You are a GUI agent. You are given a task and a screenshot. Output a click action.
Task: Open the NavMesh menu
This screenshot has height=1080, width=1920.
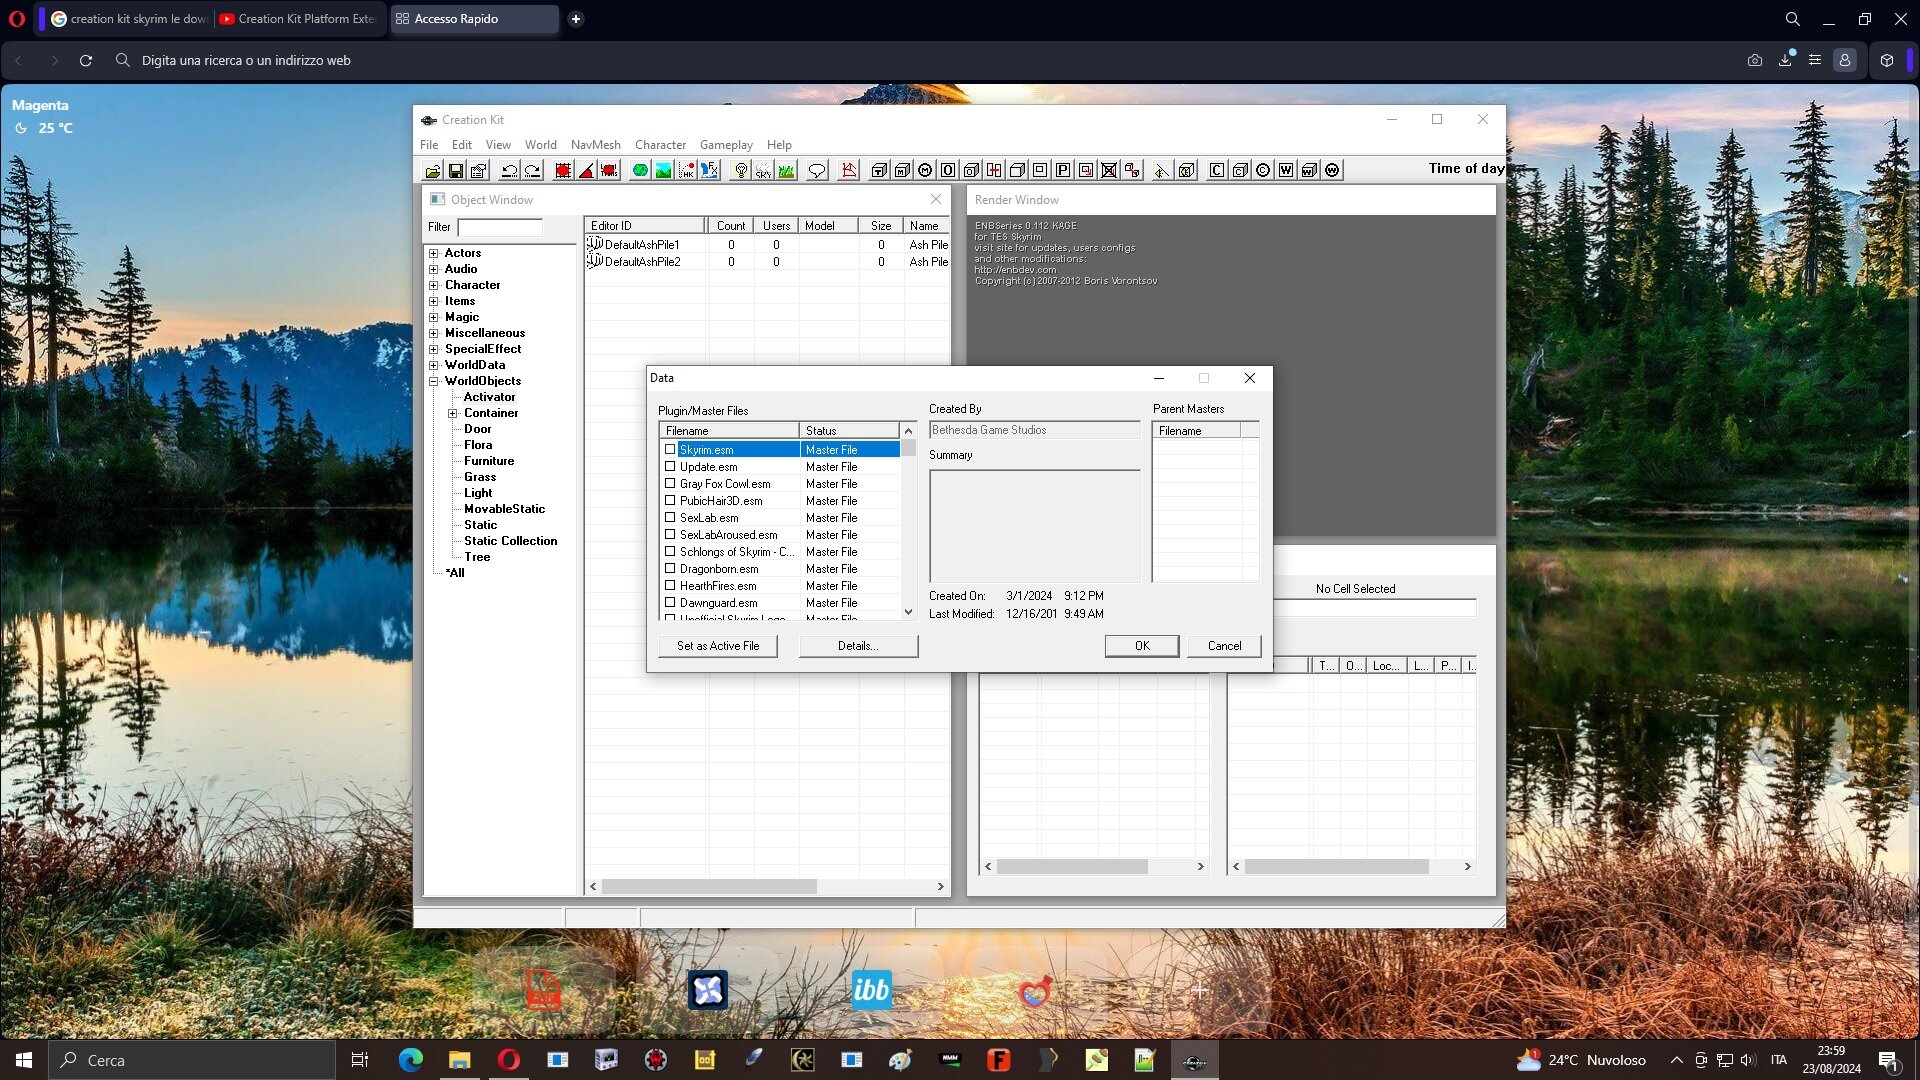click(x=596, y=145)
